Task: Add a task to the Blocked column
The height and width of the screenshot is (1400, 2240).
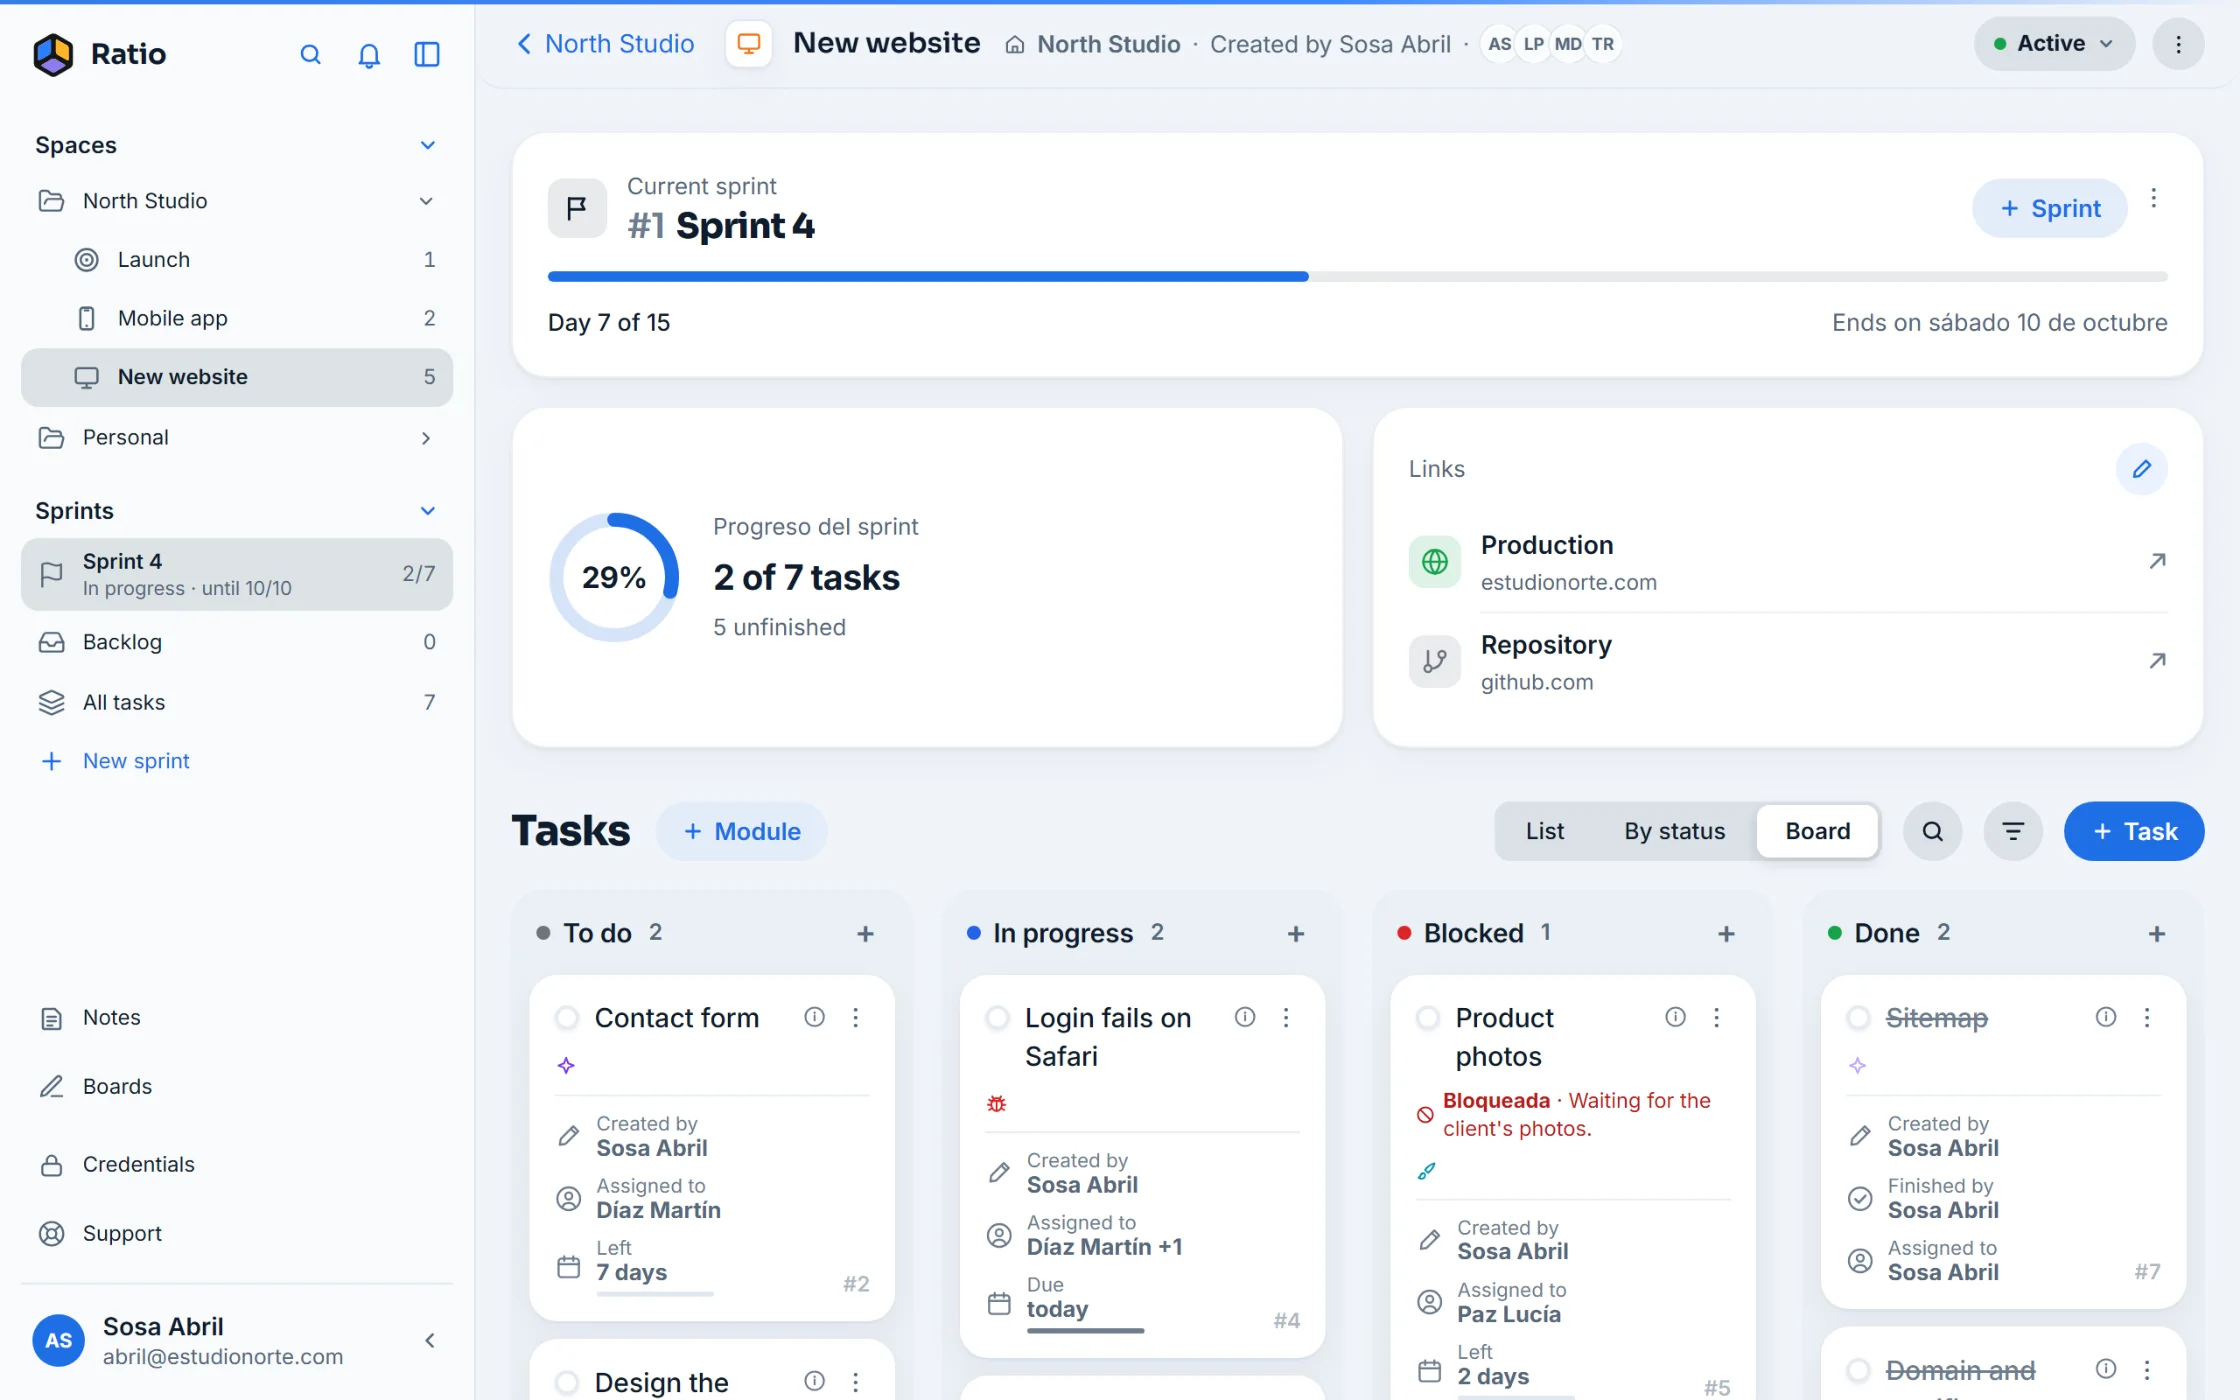Action: (x=1726, y=933)
